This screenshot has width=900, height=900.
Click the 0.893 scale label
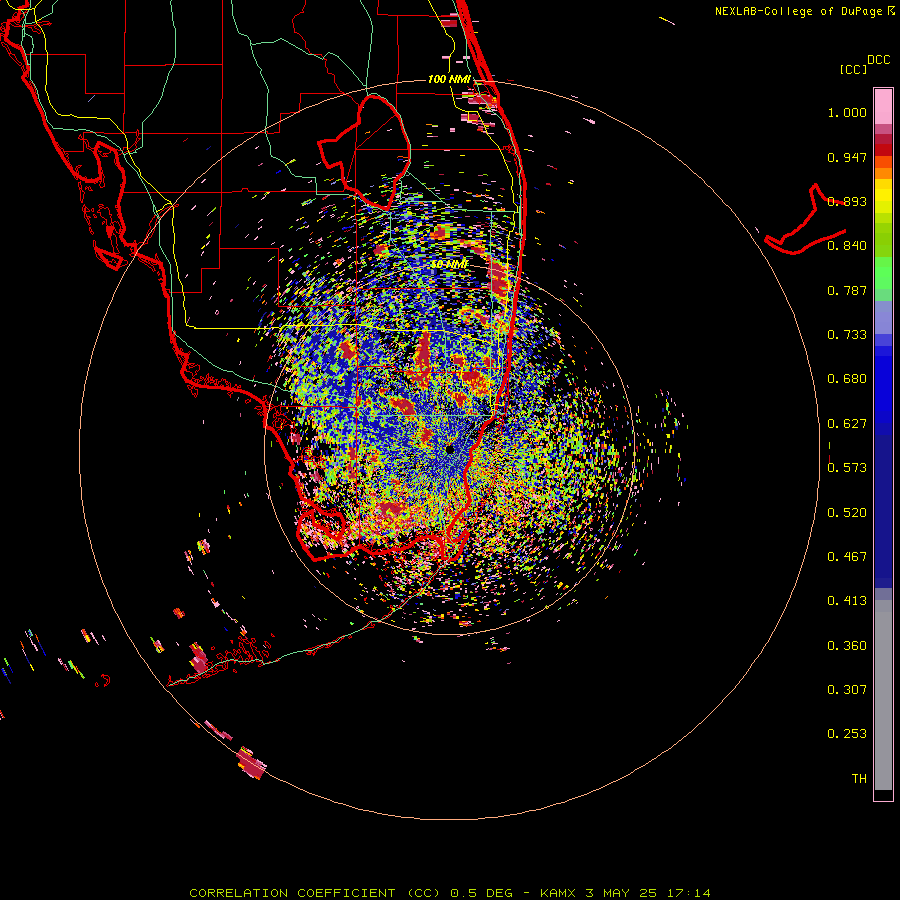pos(847,201)
